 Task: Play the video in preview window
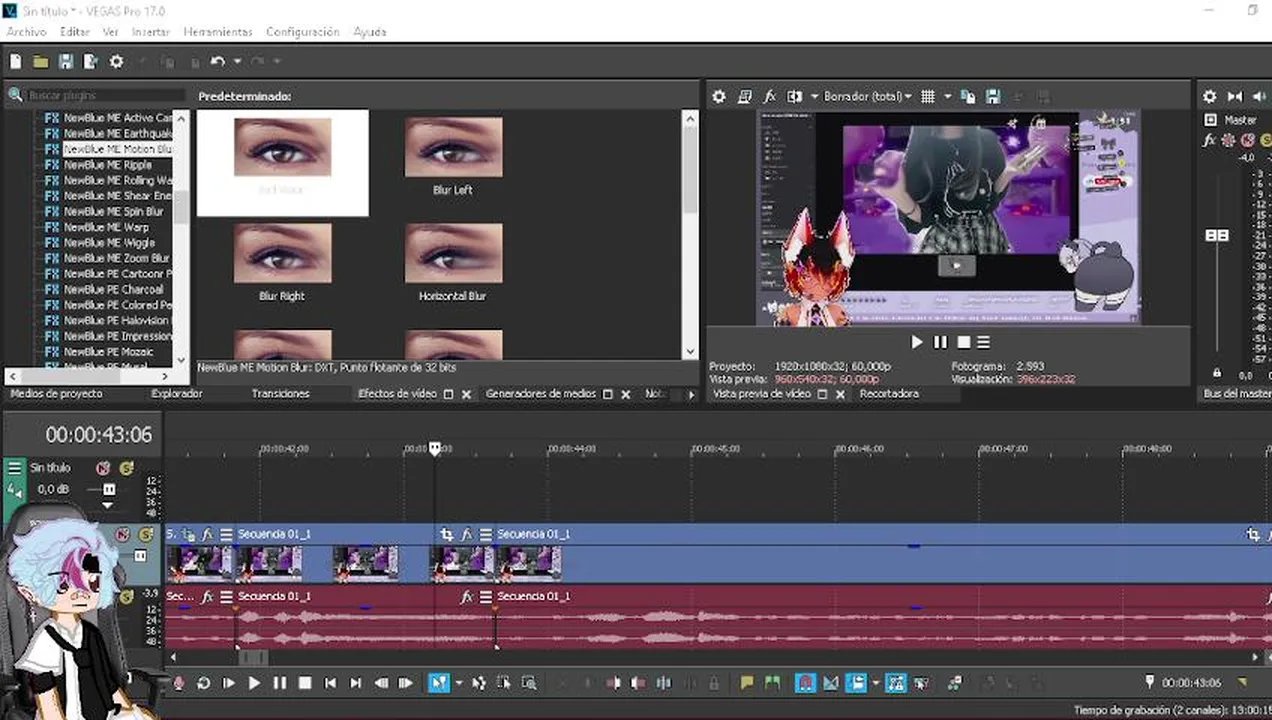pos(917,342)
